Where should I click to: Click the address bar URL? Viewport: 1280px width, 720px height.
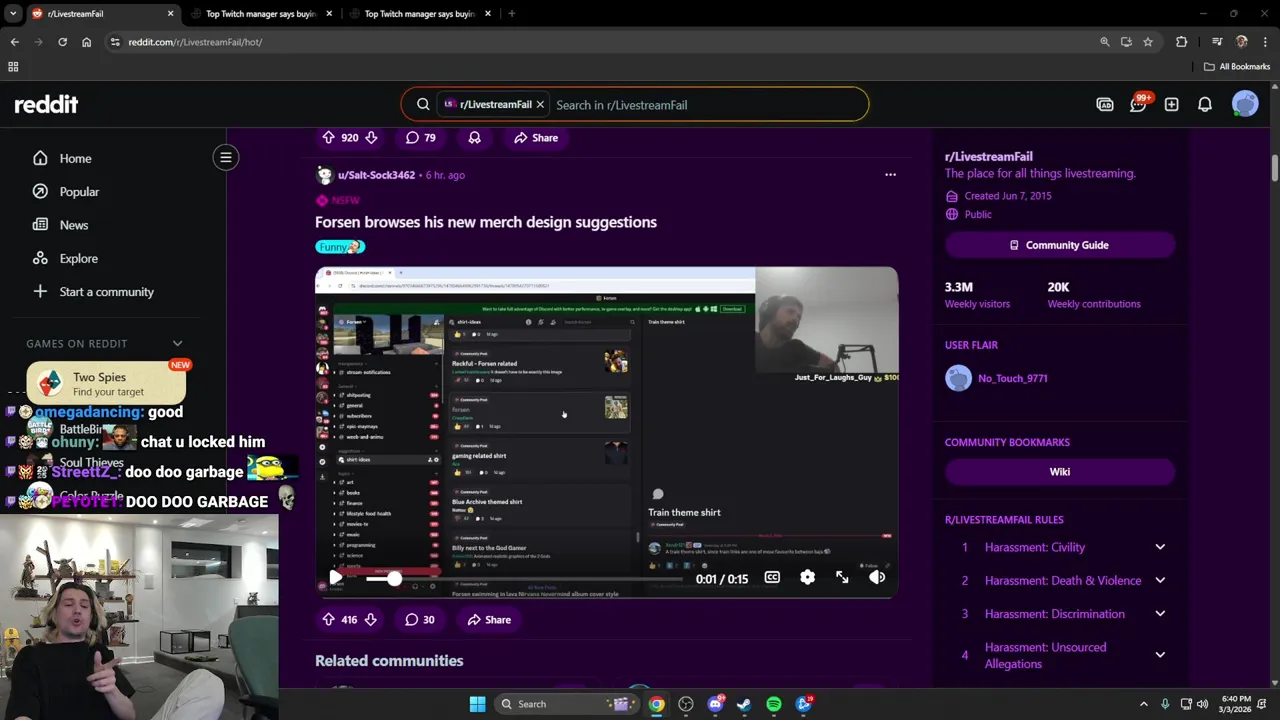pos(195,42)
